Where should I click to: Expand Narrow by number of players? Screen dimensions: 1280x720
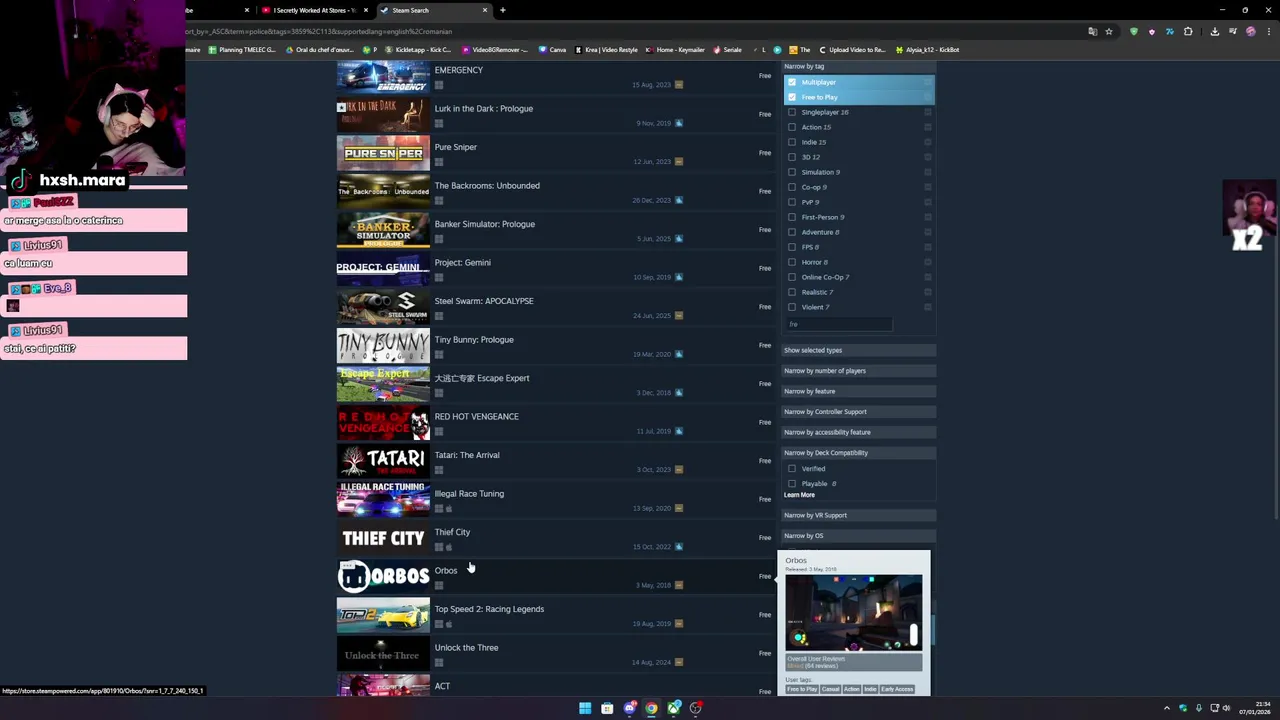coord(858,371)
